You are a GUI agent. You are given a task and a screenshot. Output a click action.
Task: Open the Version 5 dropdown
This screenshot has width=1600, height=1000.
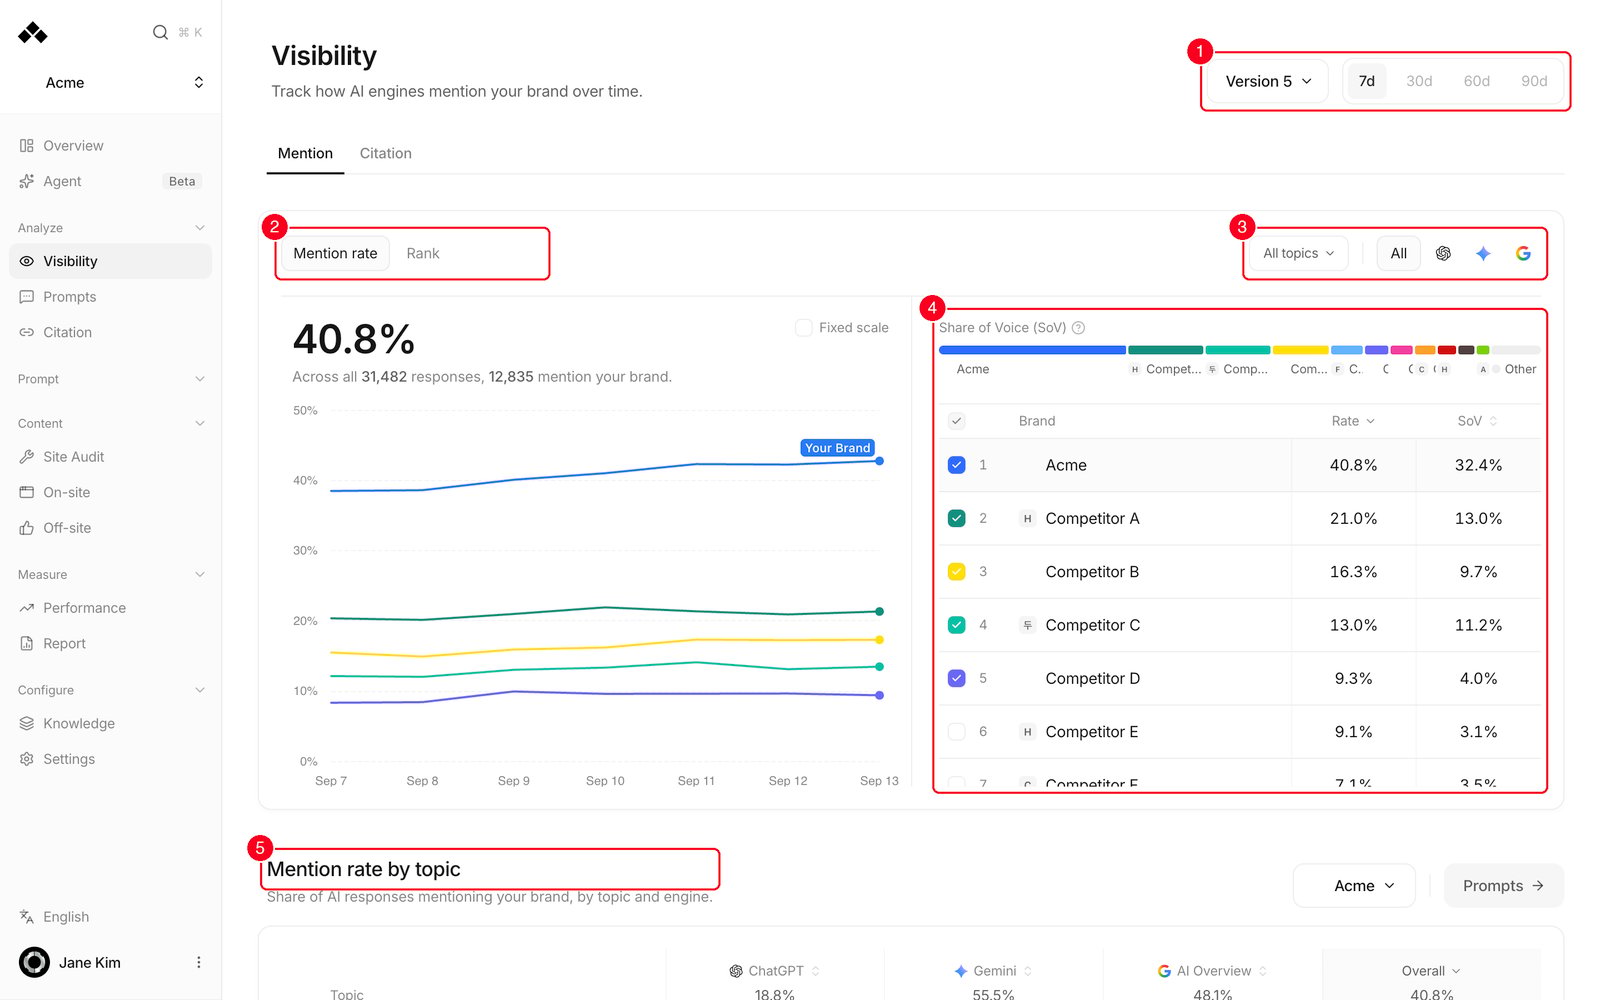(1268, 81)
